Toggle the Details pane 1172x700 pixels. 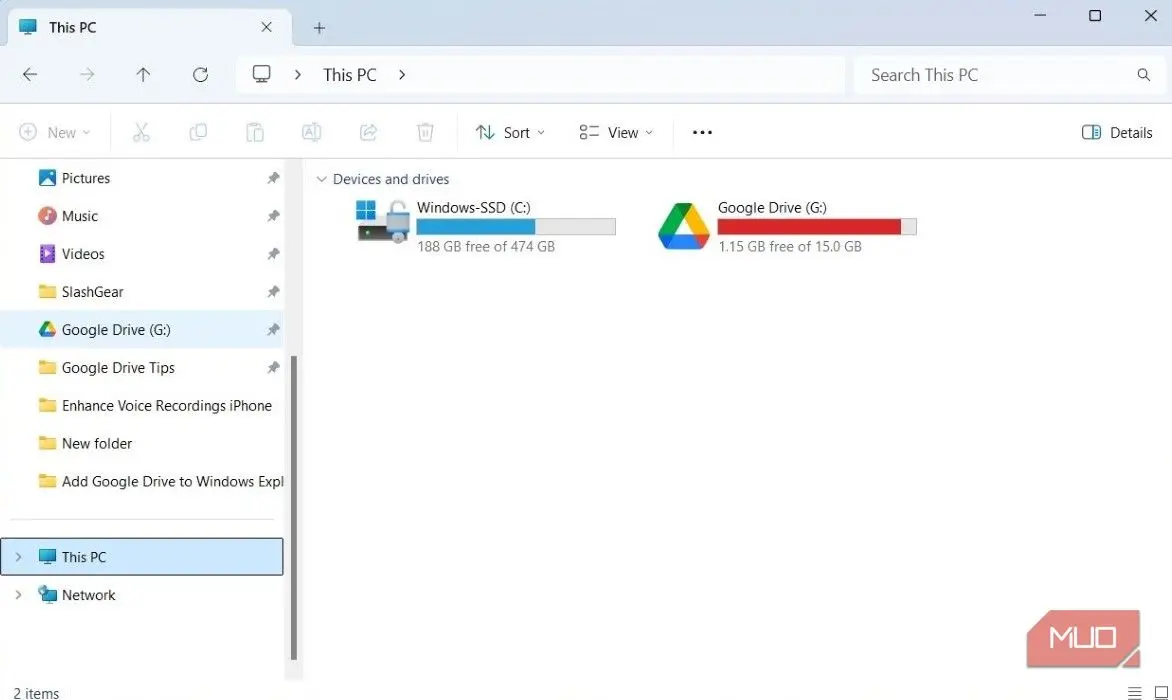1117,132
